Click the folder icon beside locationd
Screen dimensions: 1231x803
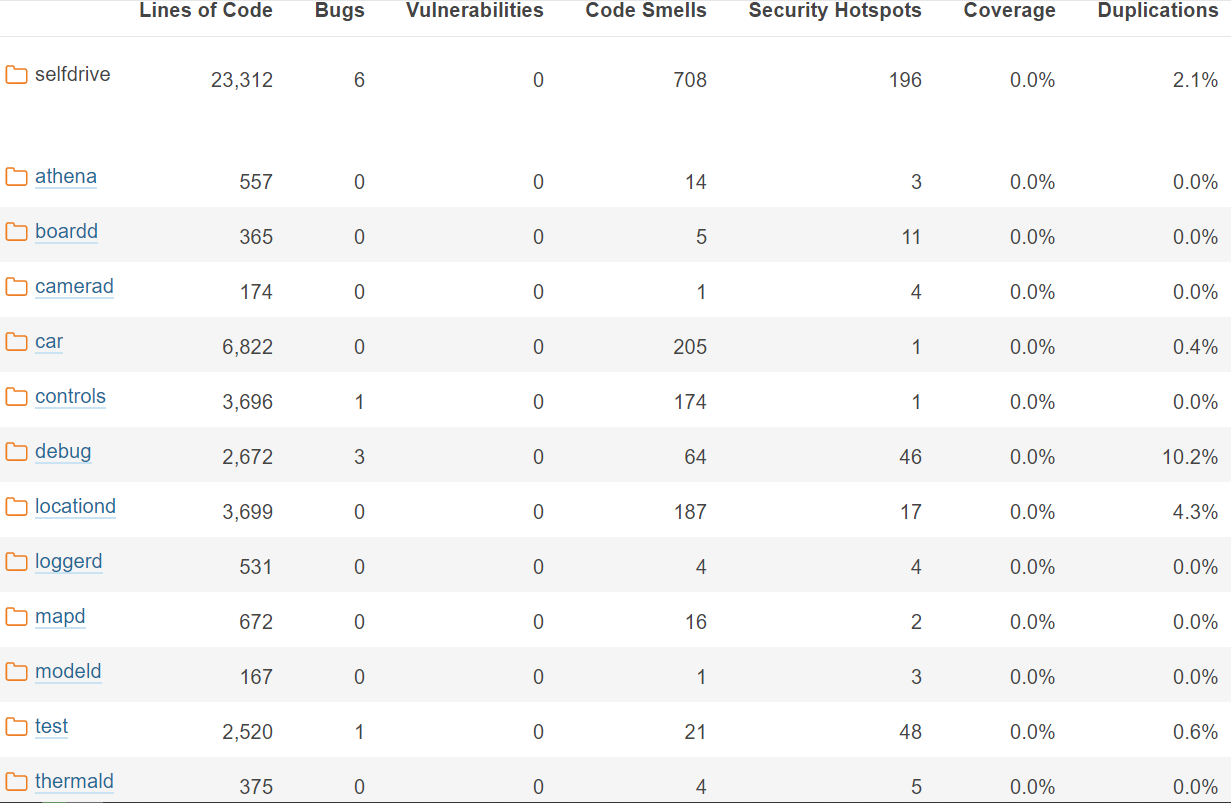[16, 507]
